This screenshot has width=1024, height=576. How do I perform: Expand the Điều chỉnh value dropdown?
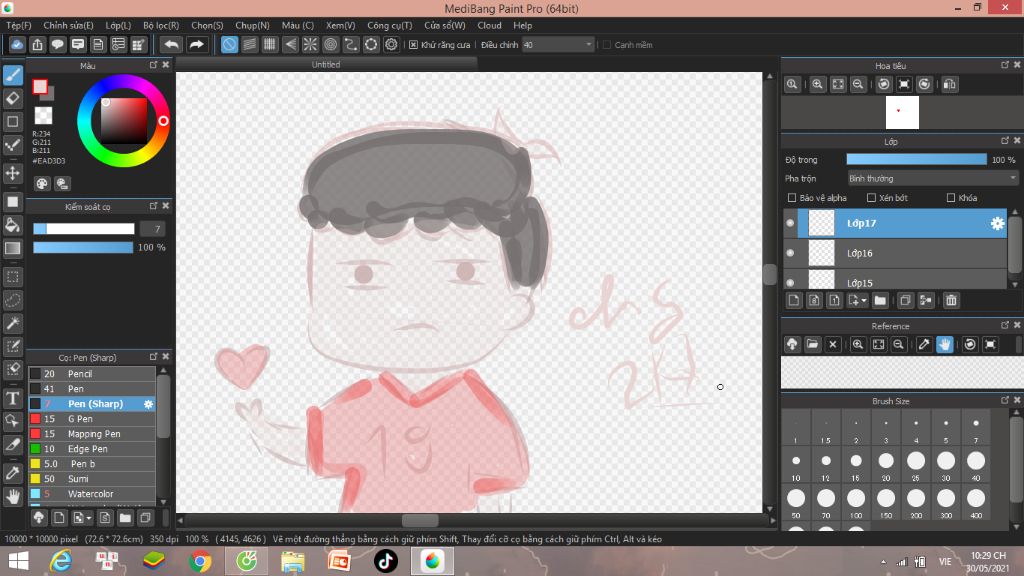588,45
